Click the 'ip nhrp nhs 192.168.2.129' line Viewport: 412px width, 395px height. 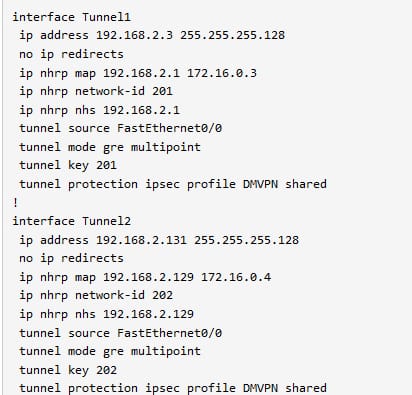tap(106, 314)
